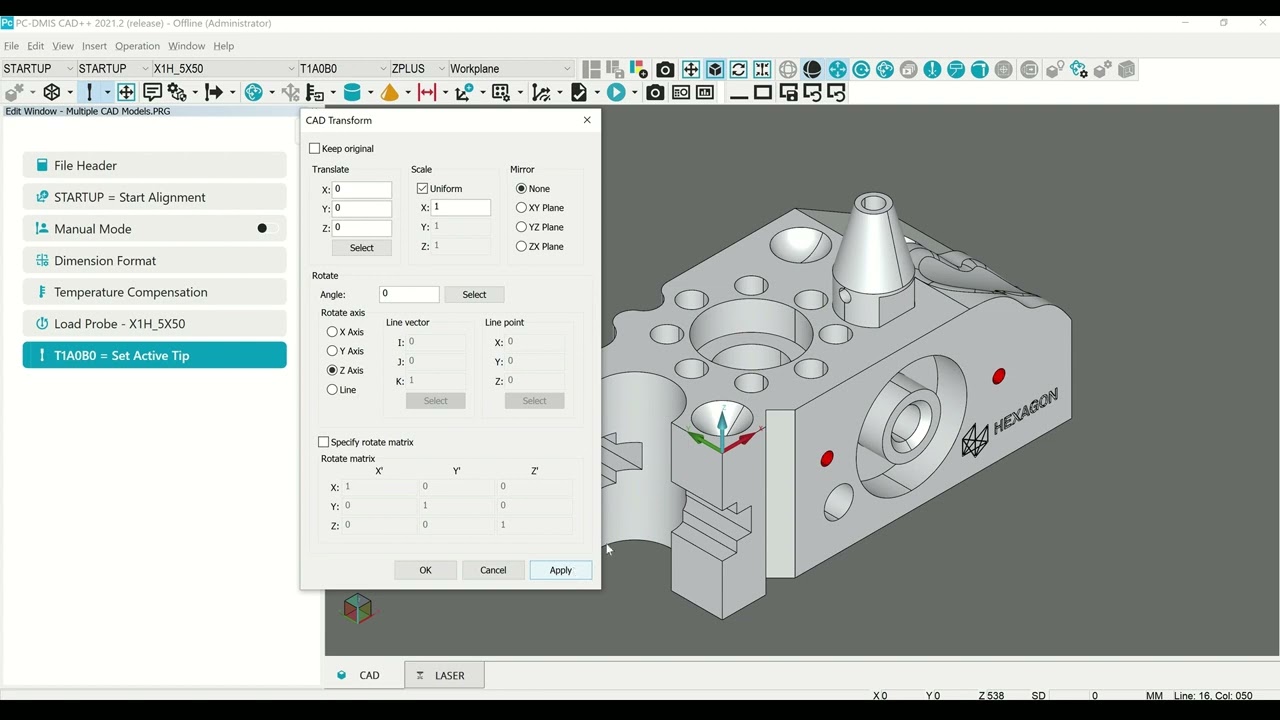The width and height of the screenshot is (1280, 720).
Task: Select the Line rotate axis option
Action: pos(333,390)
